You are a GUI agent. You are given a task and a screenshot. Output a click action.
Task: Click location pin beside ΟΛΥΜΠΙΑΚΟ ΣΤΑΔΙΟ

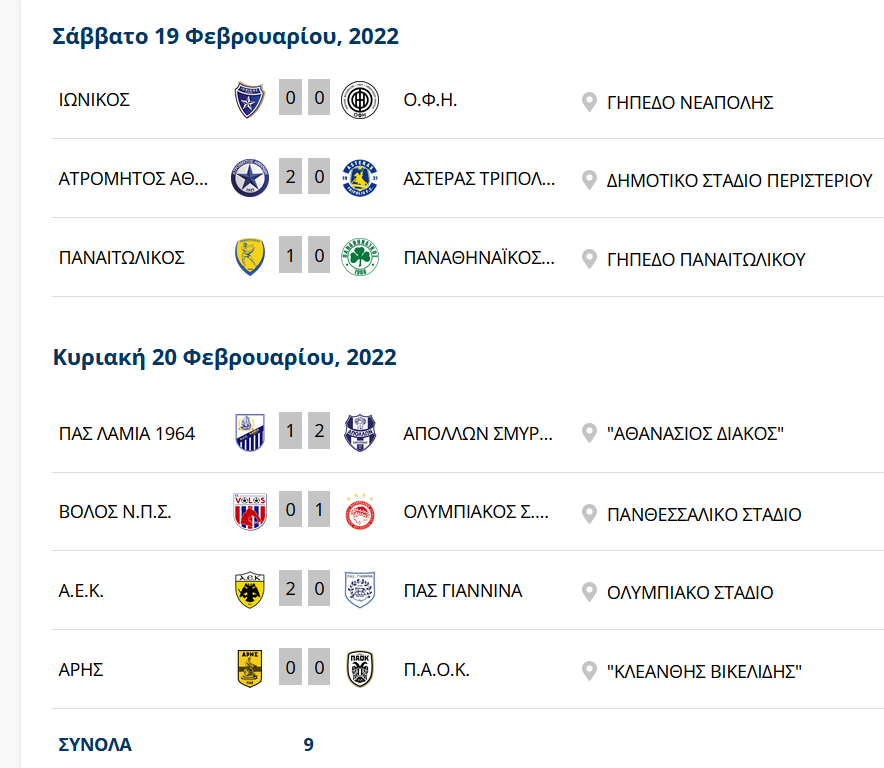[x=589, y=592]
